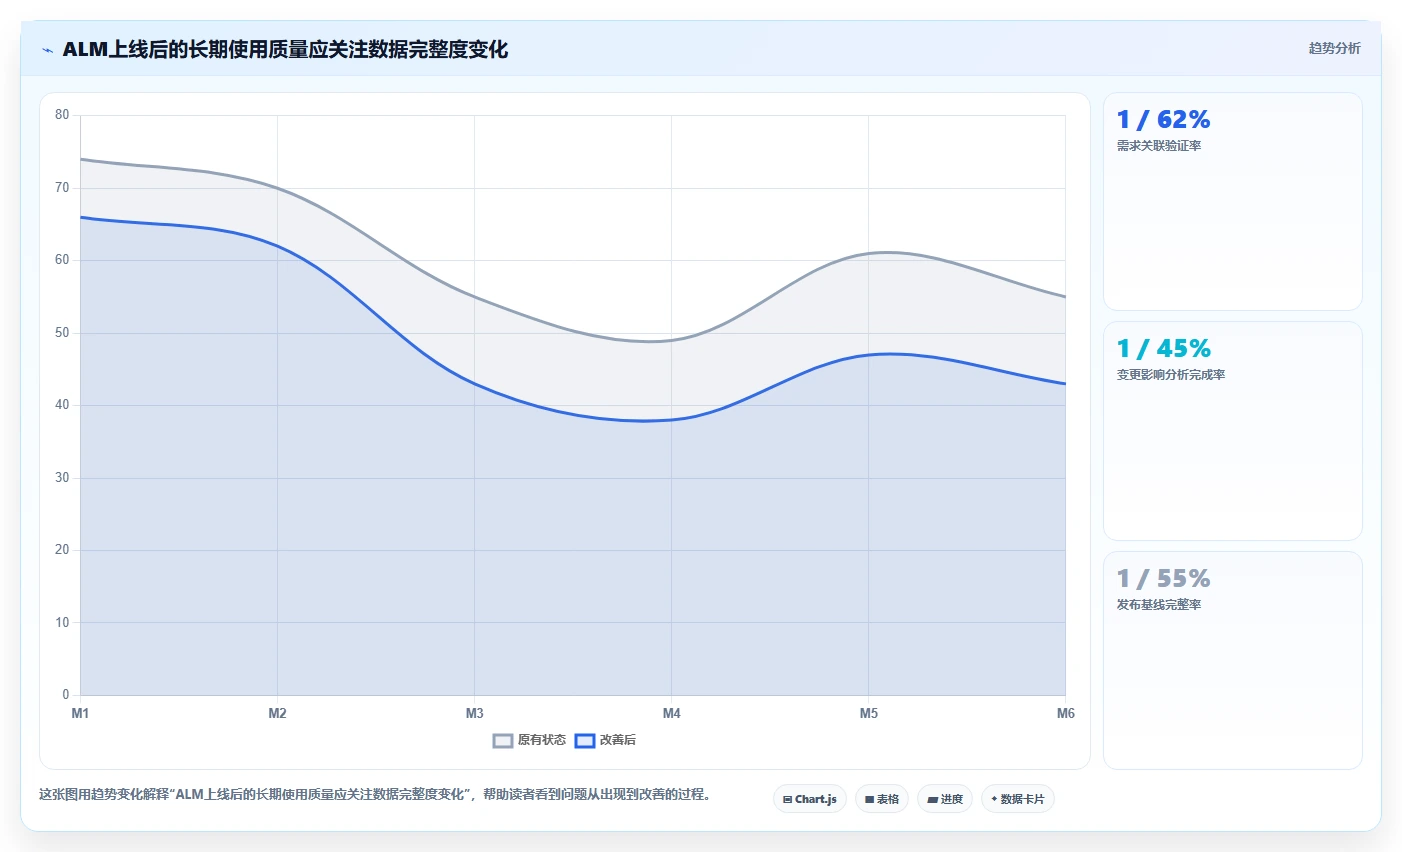Click the M5 x-axis label
Screen dimensions: 1402x852
pyautogui.click(x=868, y=713)
